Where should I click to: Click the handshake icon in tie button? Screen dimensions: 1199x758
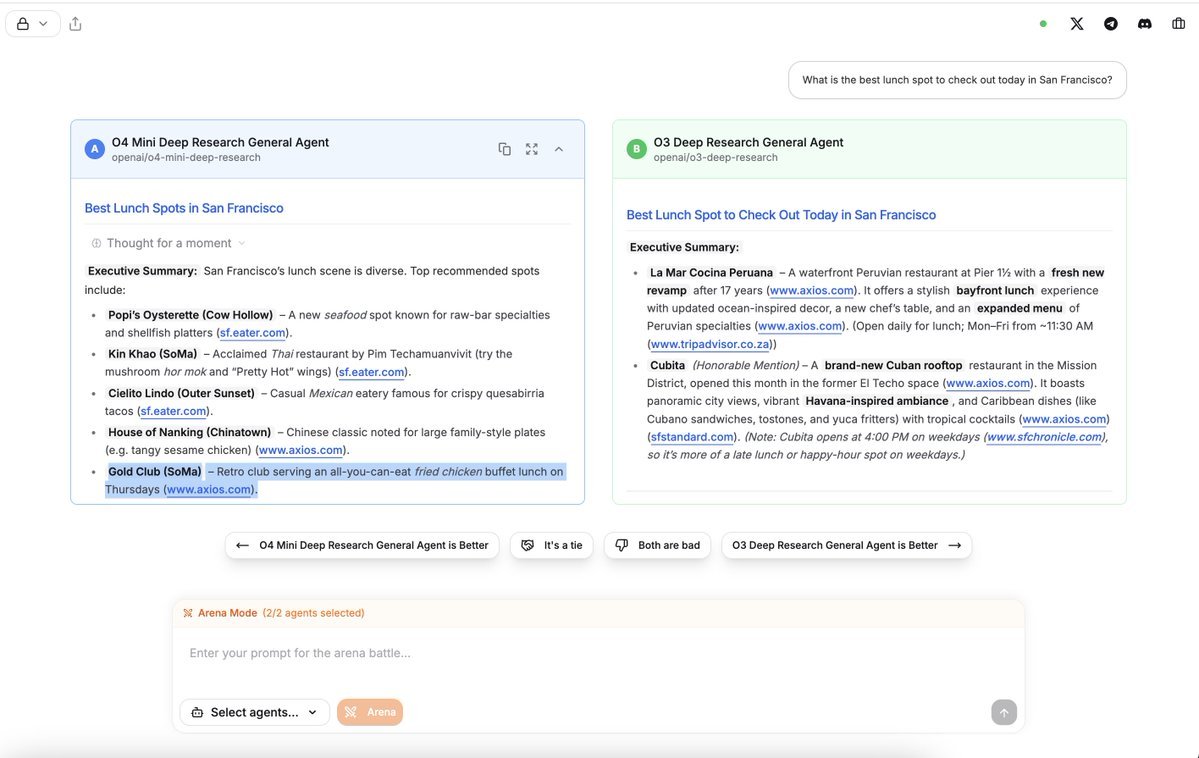[528, 545]
